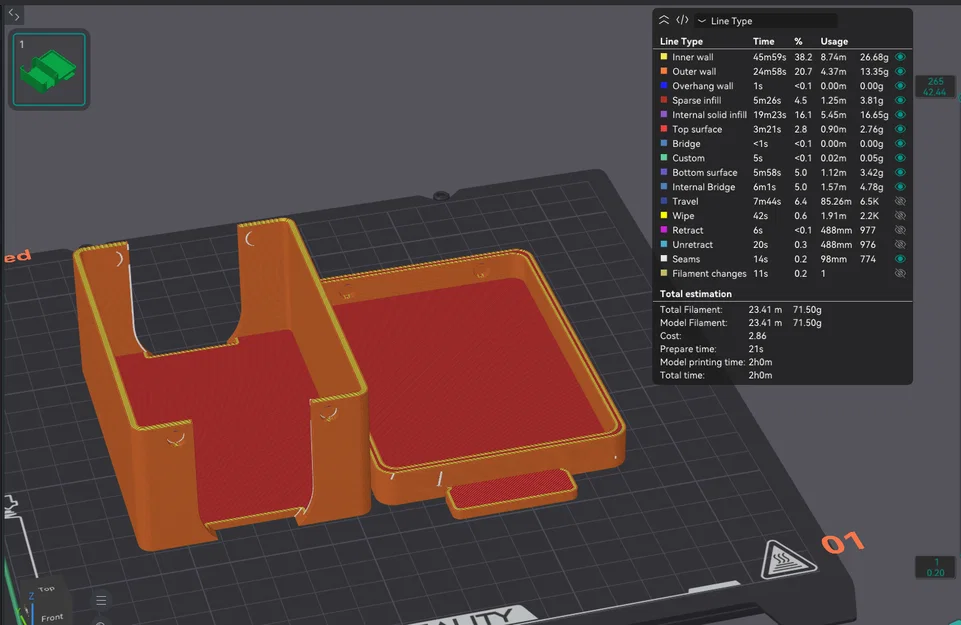Click the purple Internal solid infill swatch
This screenshot has width=961, height=625.
click(x=664, y=114)
